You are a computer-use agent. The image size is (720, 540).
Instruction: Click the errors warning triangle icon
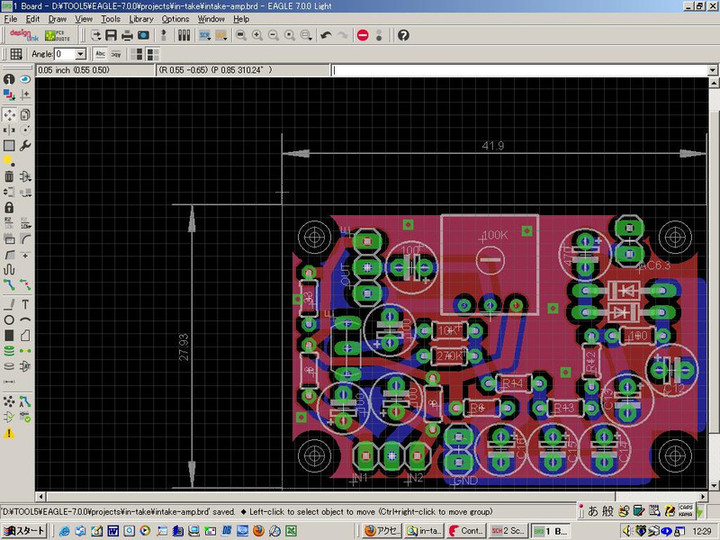[x=9, y=433]
